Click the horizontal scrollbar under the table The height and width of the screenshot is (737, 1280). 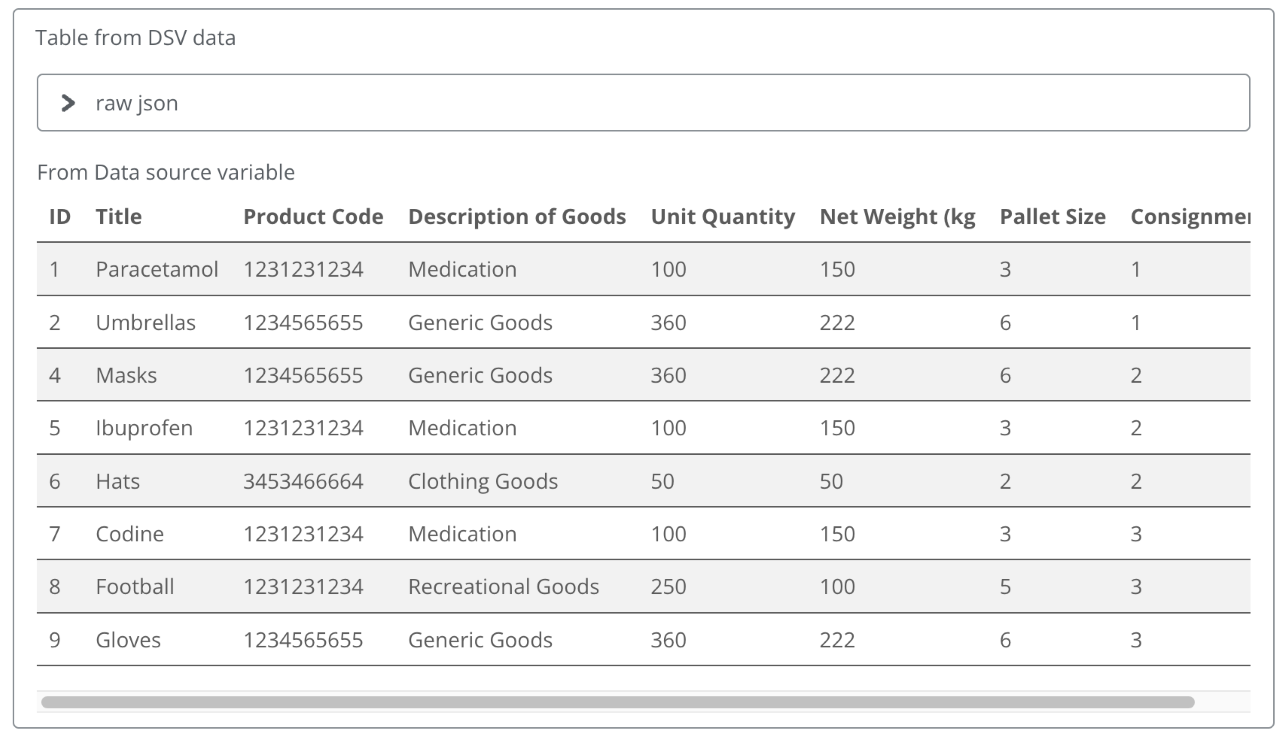[x=617, y=702]
